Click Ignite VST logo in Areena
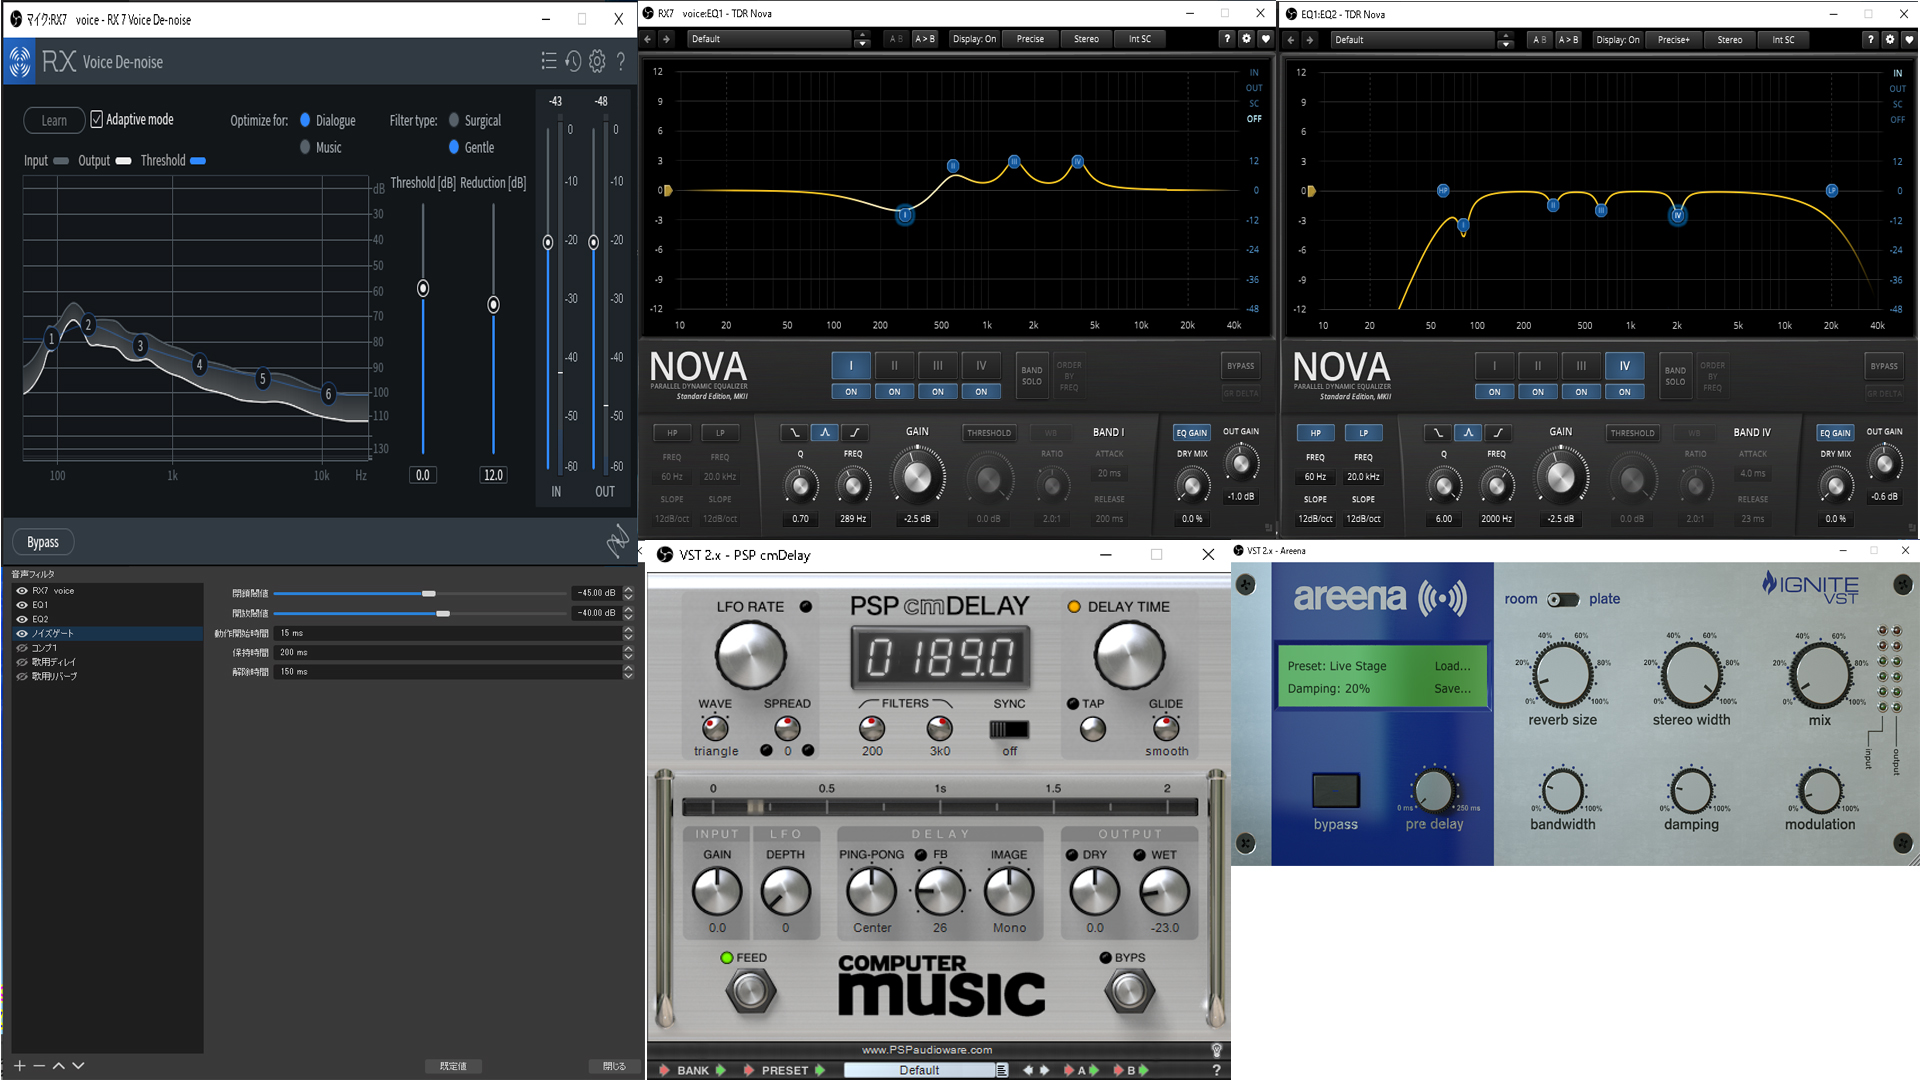 pos(1810,587)
